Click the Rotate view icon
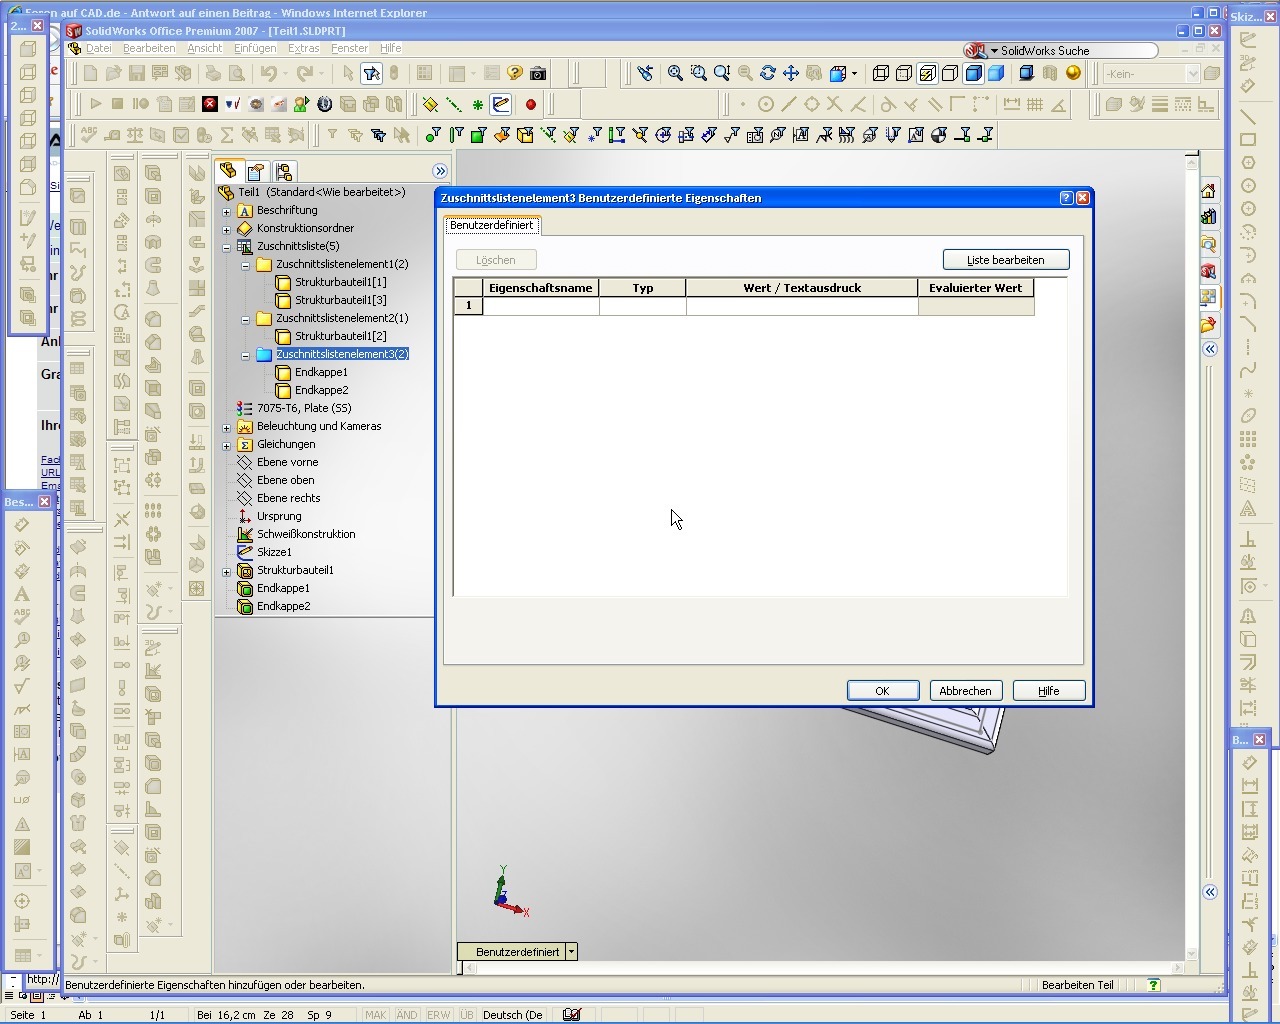This screenshot has width=1280, height=1024. coord(768,73)
